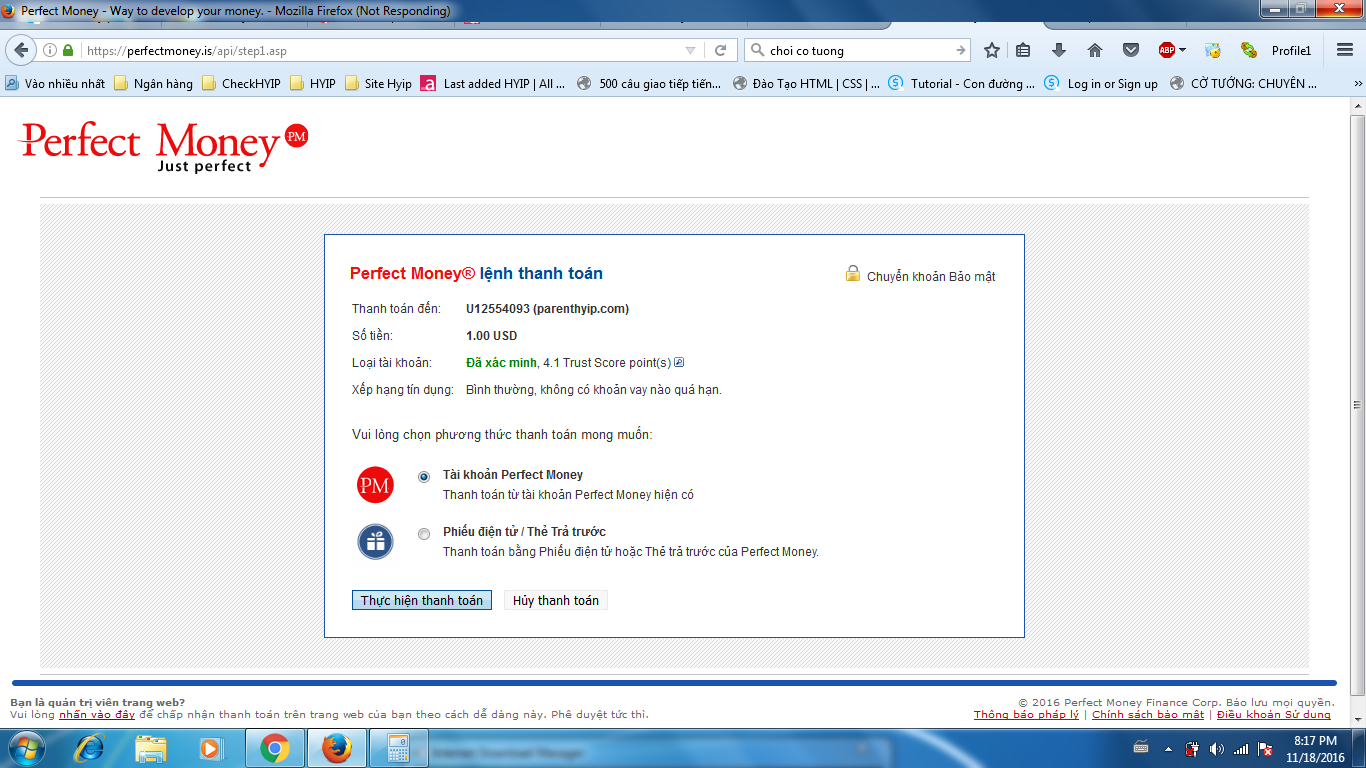1366x768 pixels.
Task: Open the Windows Start menu
Action: coord(27,748)
